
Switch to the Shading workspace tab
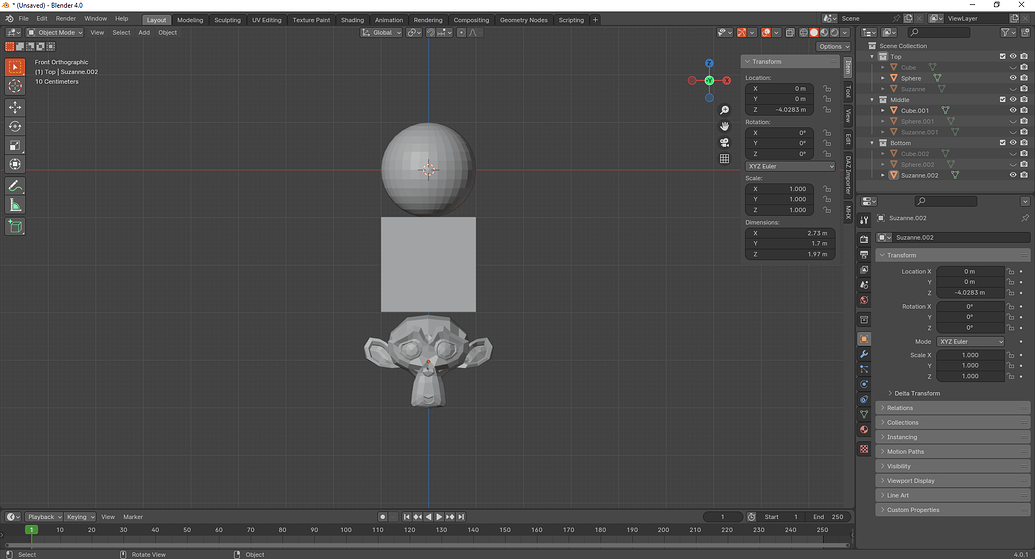(x=352, y=20)
